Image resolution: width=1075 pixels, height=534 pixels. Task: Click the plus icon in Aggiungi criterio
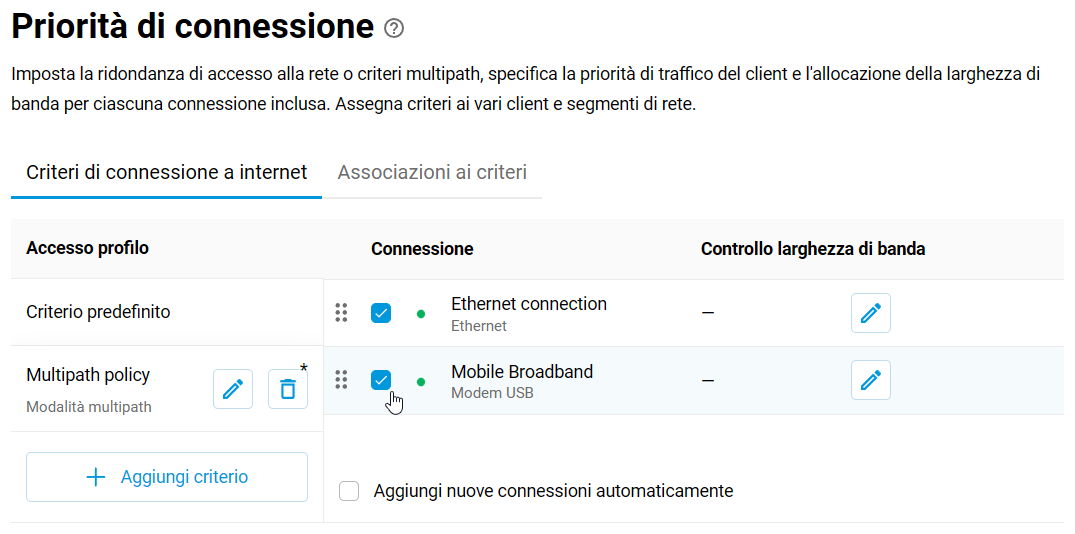coord(96,477)
